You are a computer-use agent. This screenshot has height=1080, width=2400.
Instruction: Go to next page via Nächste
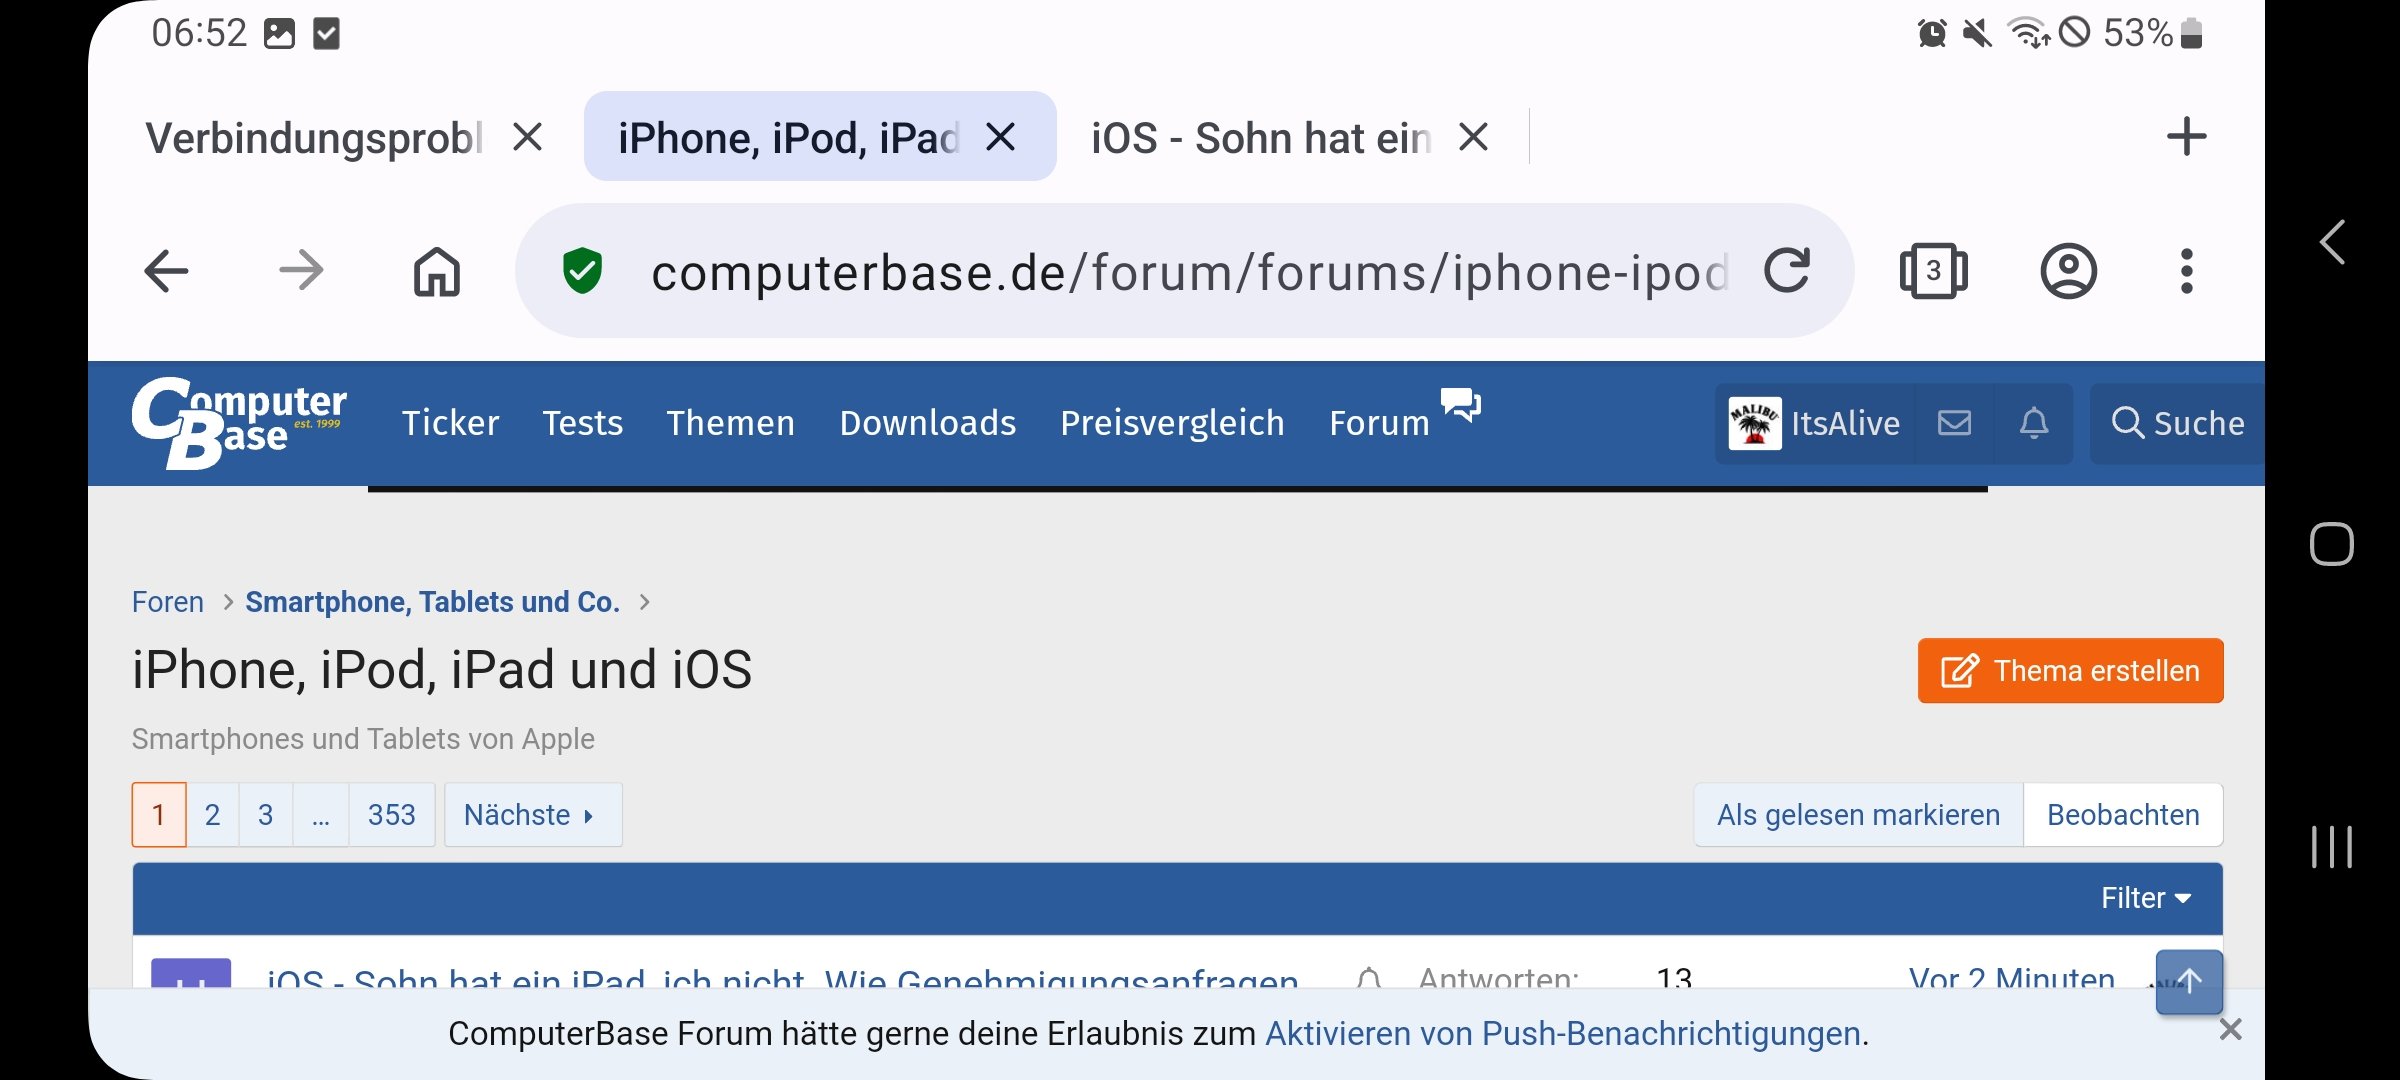pos(531,815)
